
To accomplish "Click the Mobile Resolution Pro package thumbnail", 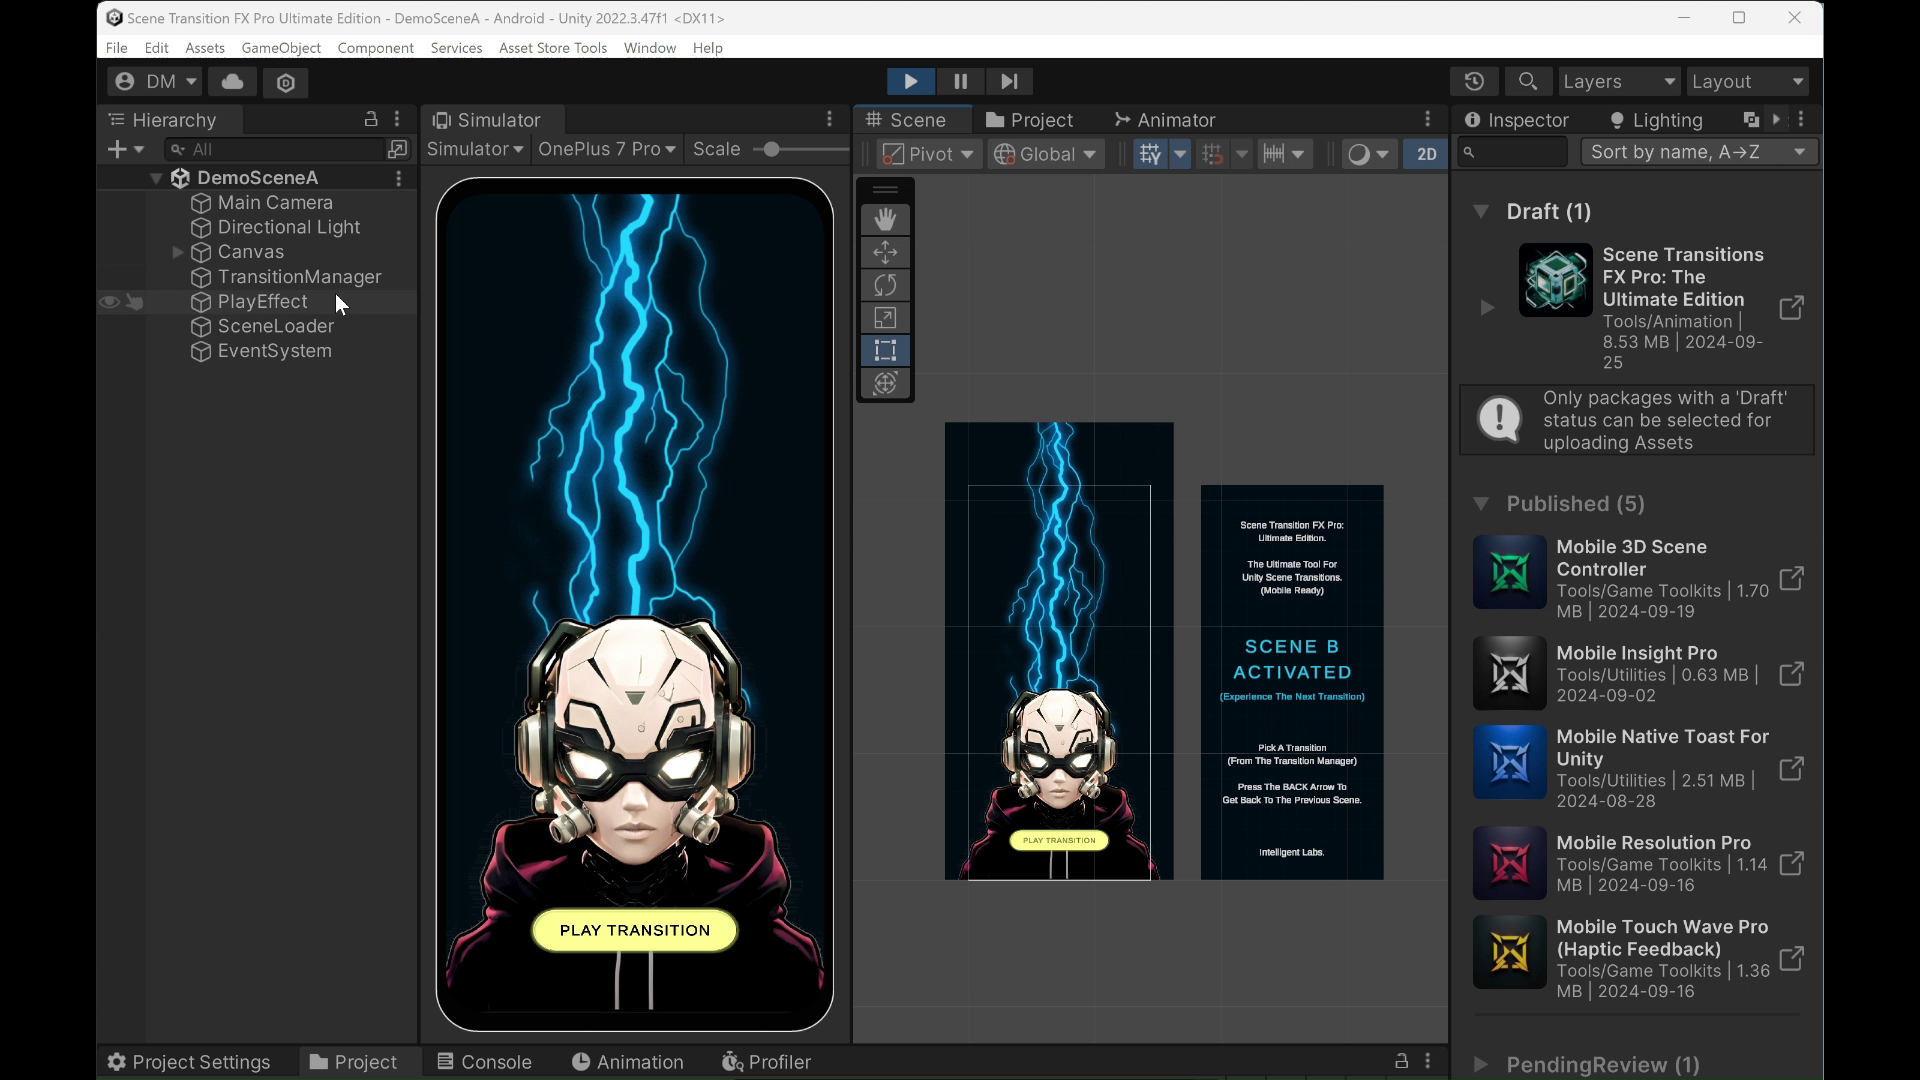I will pos(1509,863).
